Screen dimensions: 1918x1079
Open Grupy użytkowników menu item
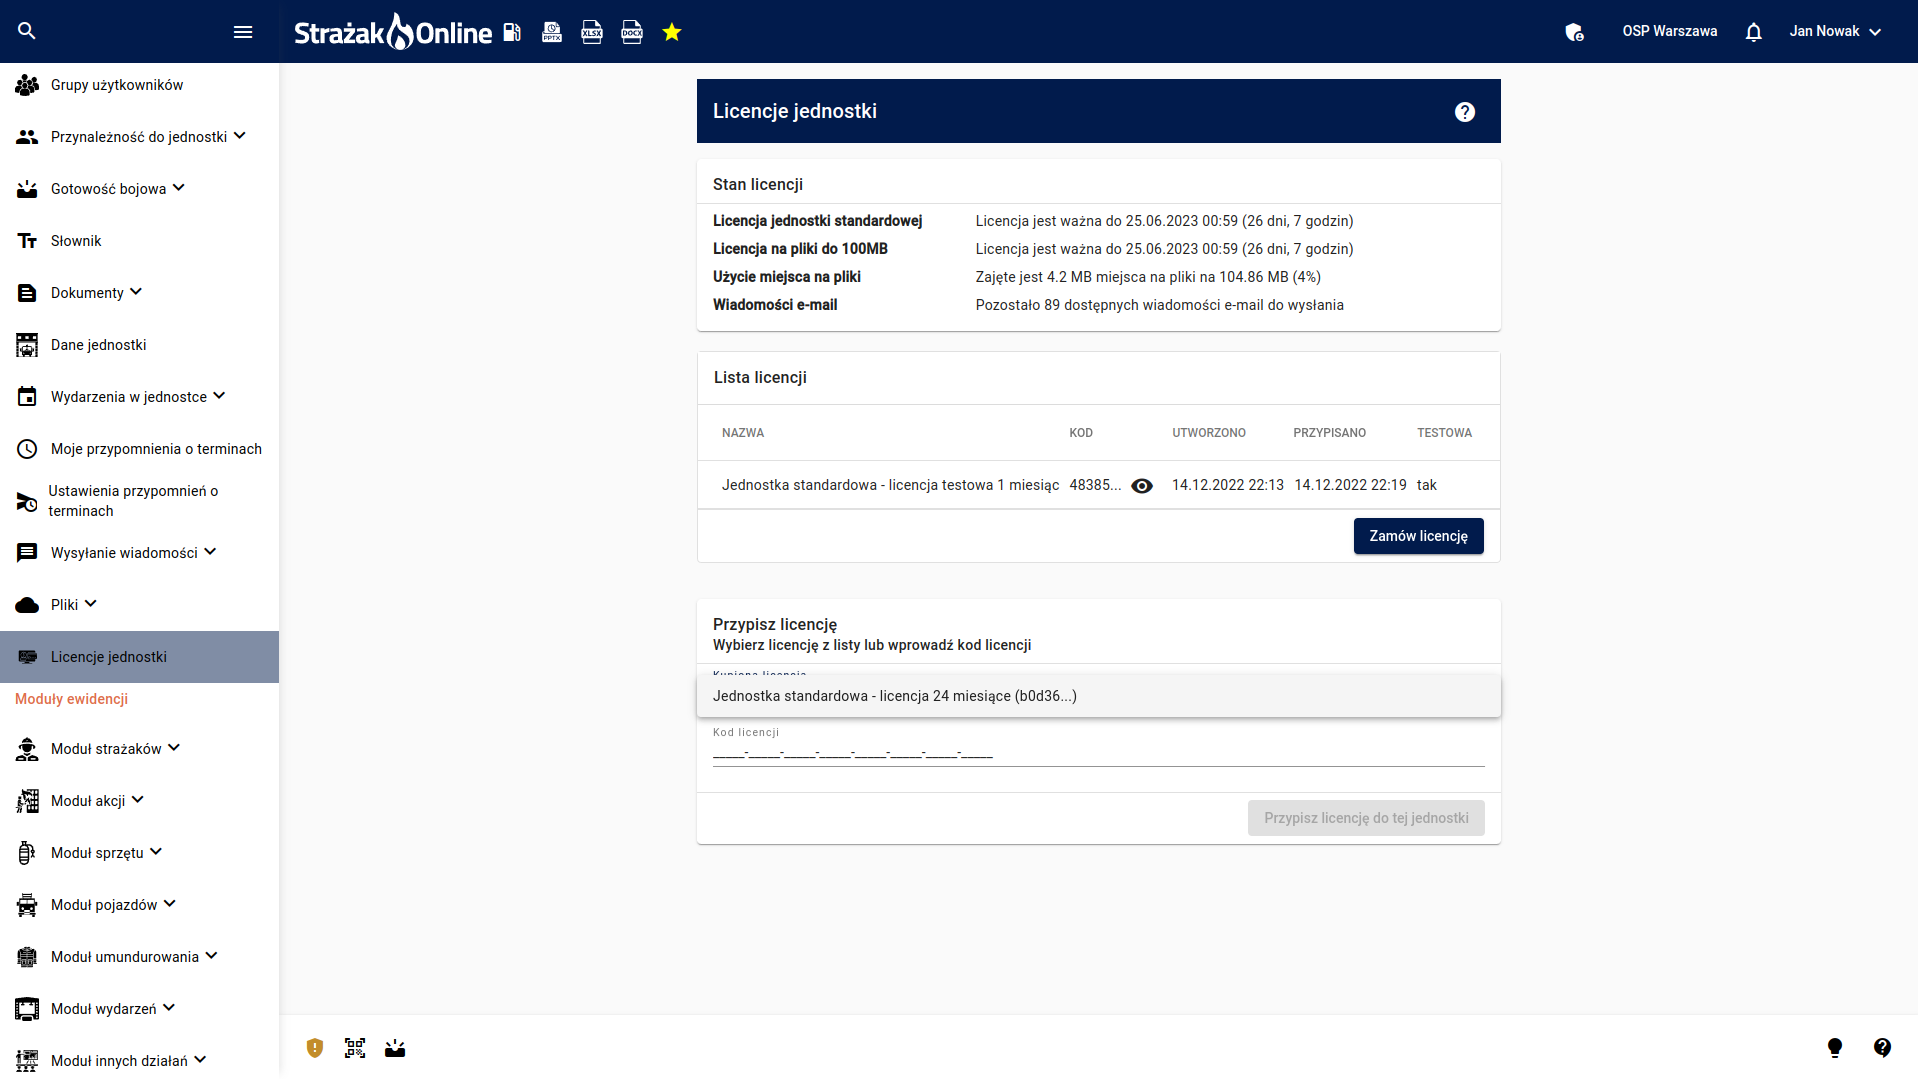139,85
